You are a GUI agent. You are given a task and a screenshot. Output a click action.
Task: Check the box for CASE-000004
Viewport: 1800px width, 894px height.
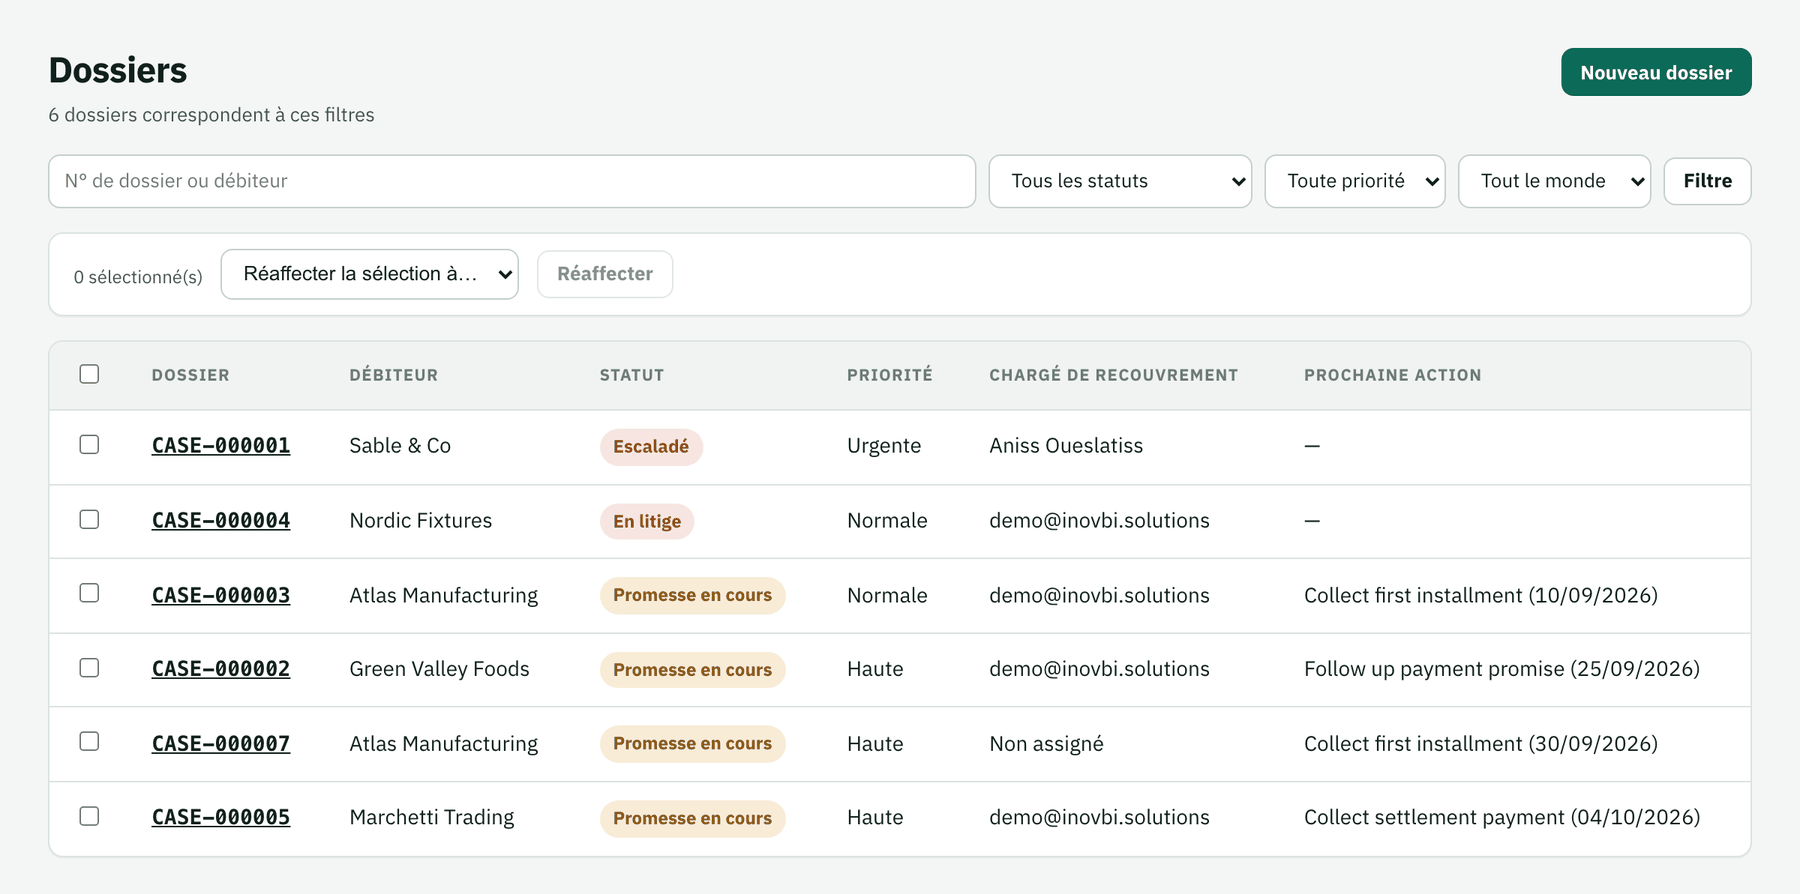click(89, 519)
